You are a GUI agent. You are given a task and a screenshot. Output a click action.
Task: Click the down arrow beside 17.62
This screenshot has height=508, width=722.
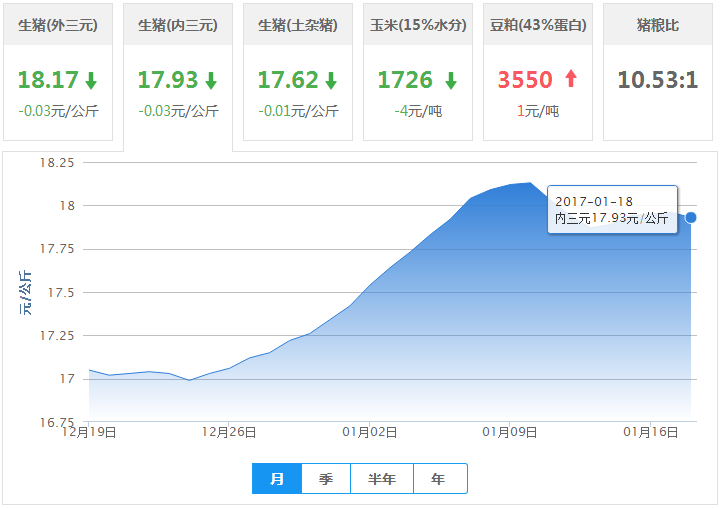(x=331, y=81)
